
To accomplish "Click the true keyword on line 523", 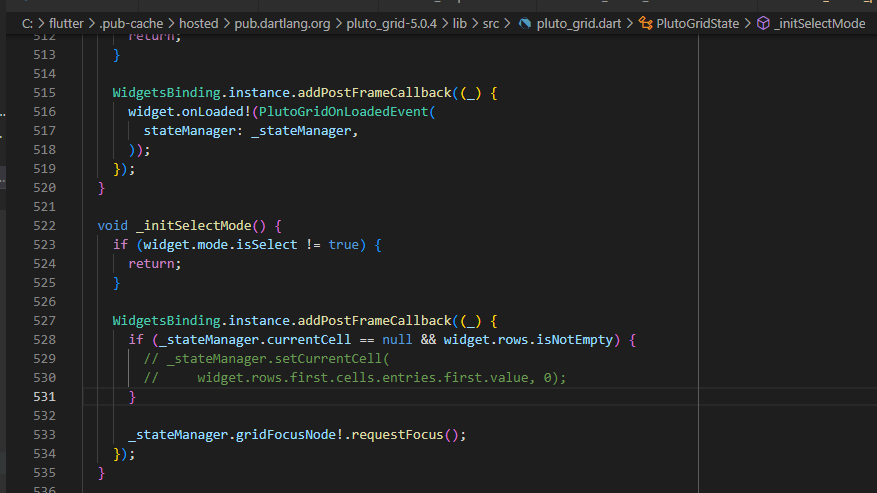I will click(x=343, y=245).
